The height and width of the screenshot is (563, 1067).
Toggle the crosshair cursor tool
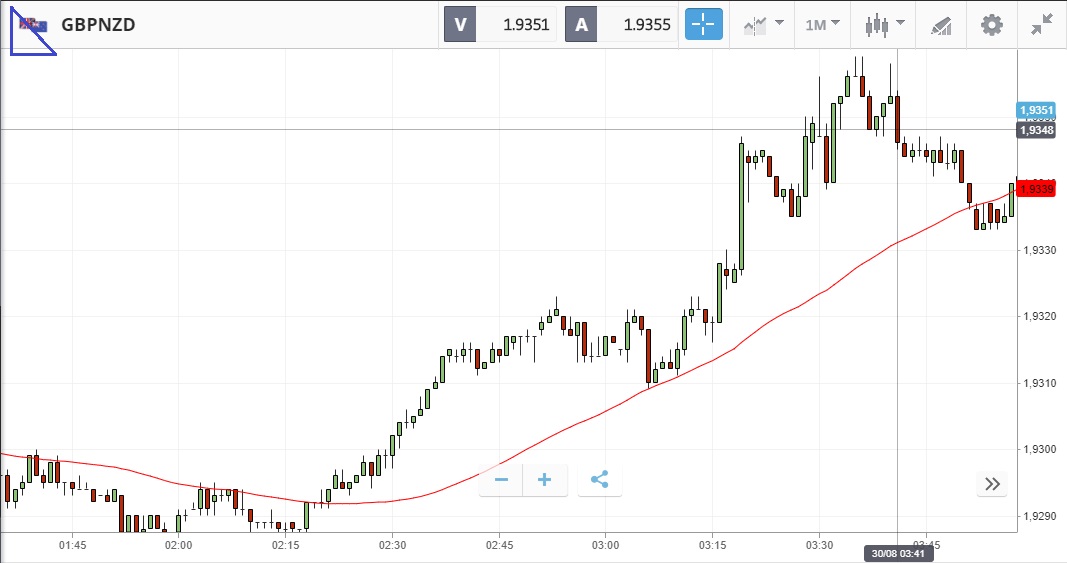703,25
